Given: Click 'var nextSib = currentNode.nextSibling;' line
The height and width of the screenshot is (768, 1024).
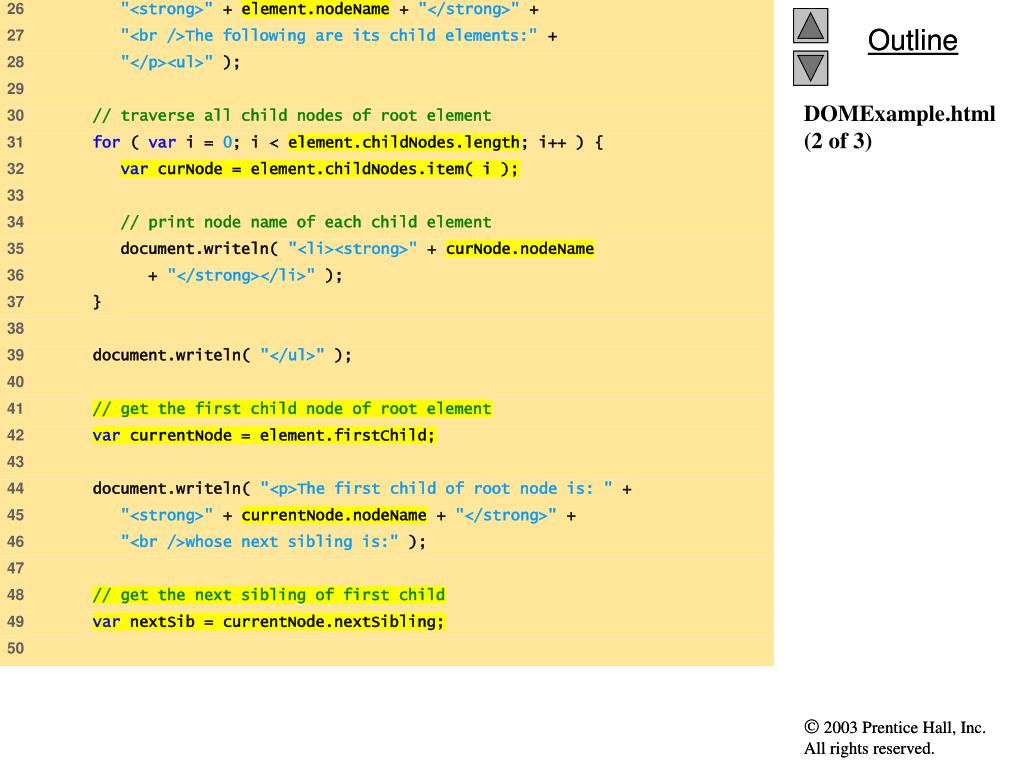Looking at the screenshot, I should [x=268, y=621].
